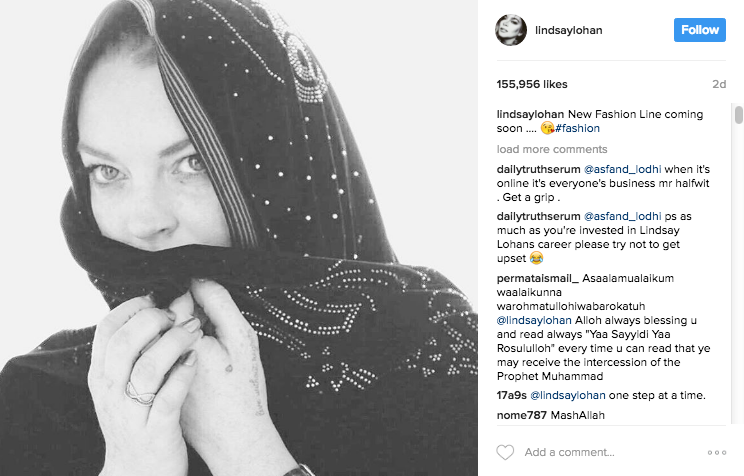Open the #fashion hashtag

point(577,129)
